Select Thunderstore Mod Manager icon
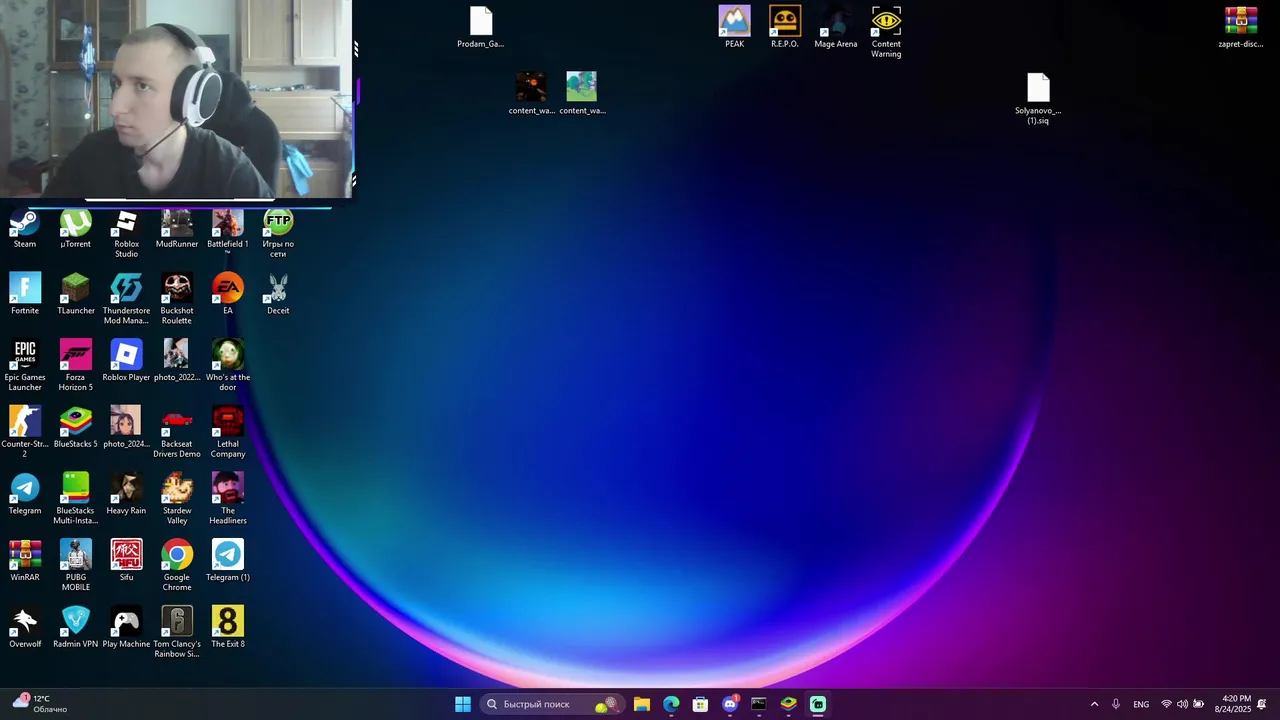This screenshot has height=720, width=1280. (x=126, y=299)
